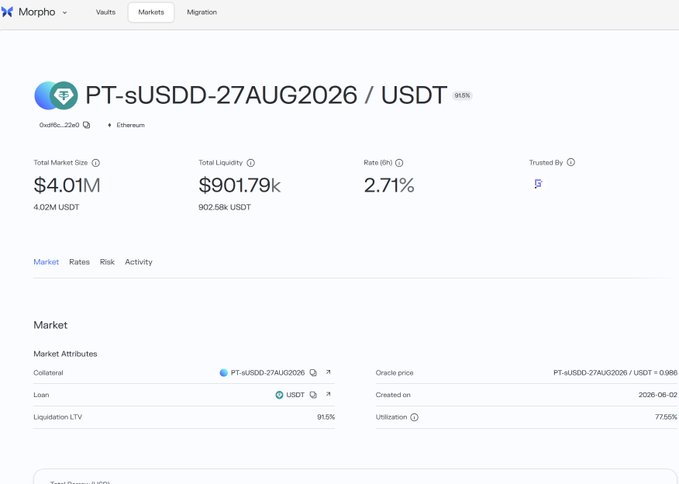Show info for Rate (6h)
The height and width of the screenshot is (484, 679).
click(x=399, y=163)
